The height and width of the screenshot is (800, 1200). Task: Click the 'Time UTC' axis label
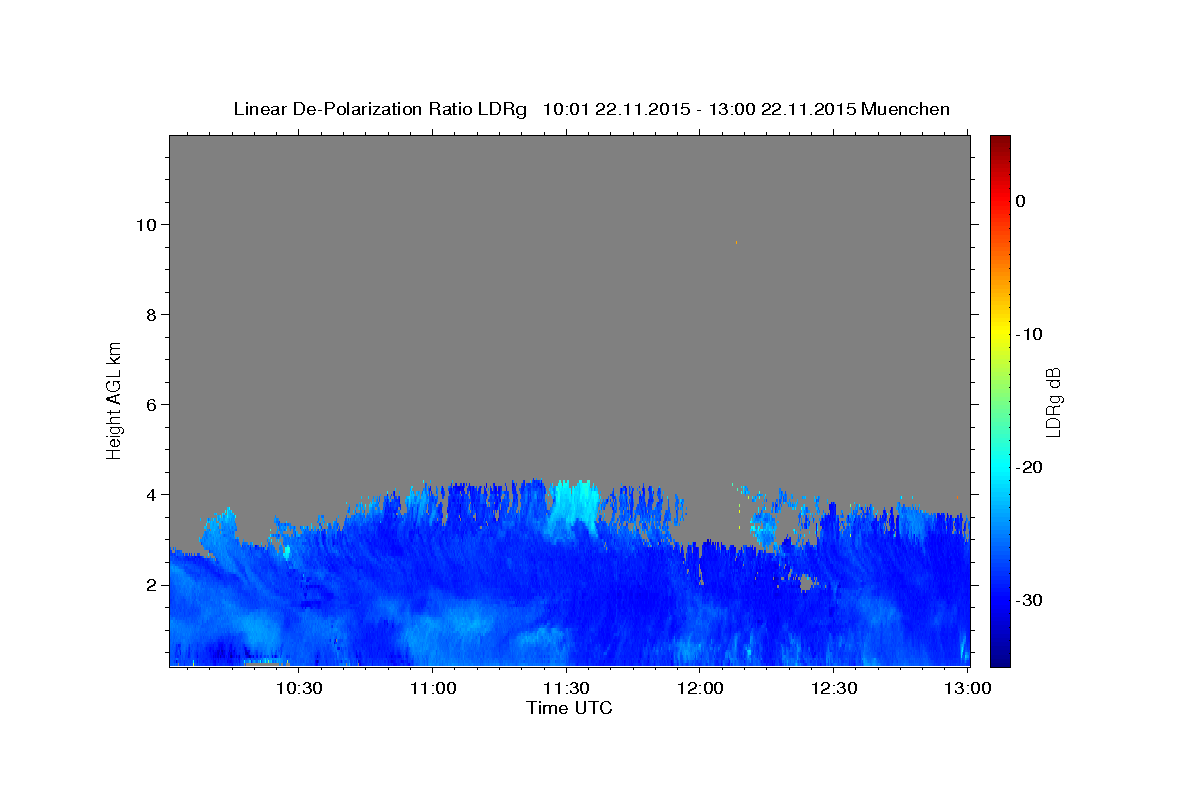569,708
